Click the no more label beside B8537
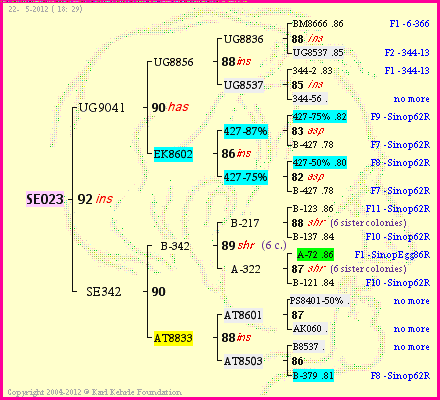The image size is (440, 400). point(412,347)
